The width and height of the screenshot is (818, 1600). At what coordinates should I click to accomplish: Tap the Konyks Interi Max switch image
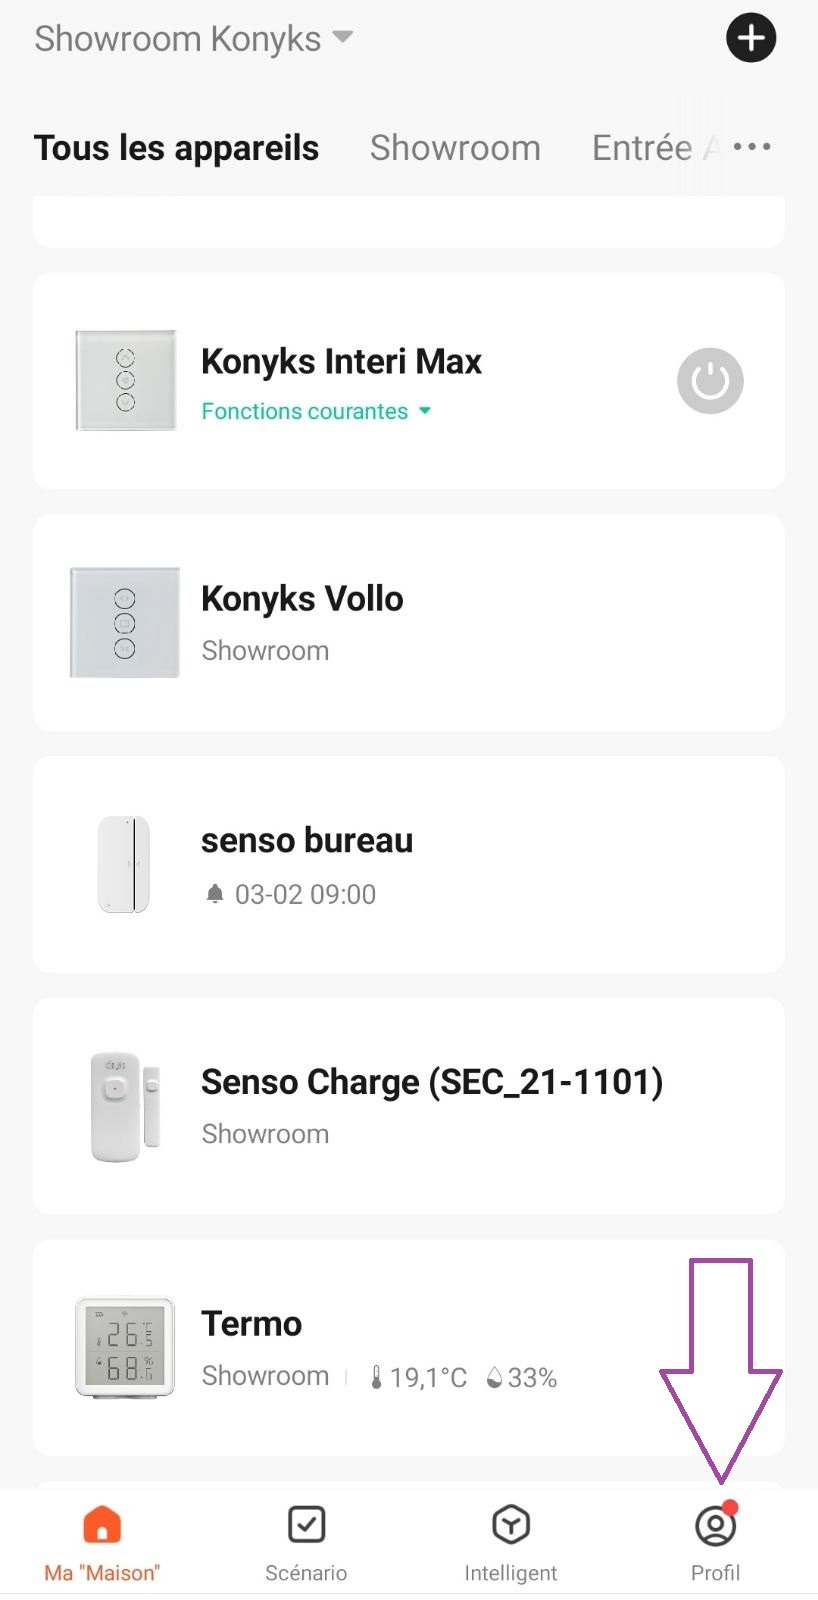(126, 381)
